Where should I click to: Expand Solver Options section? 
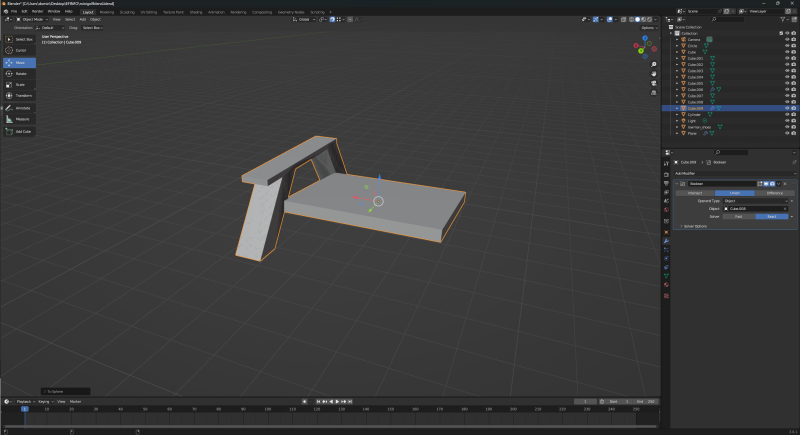[694, 226]
